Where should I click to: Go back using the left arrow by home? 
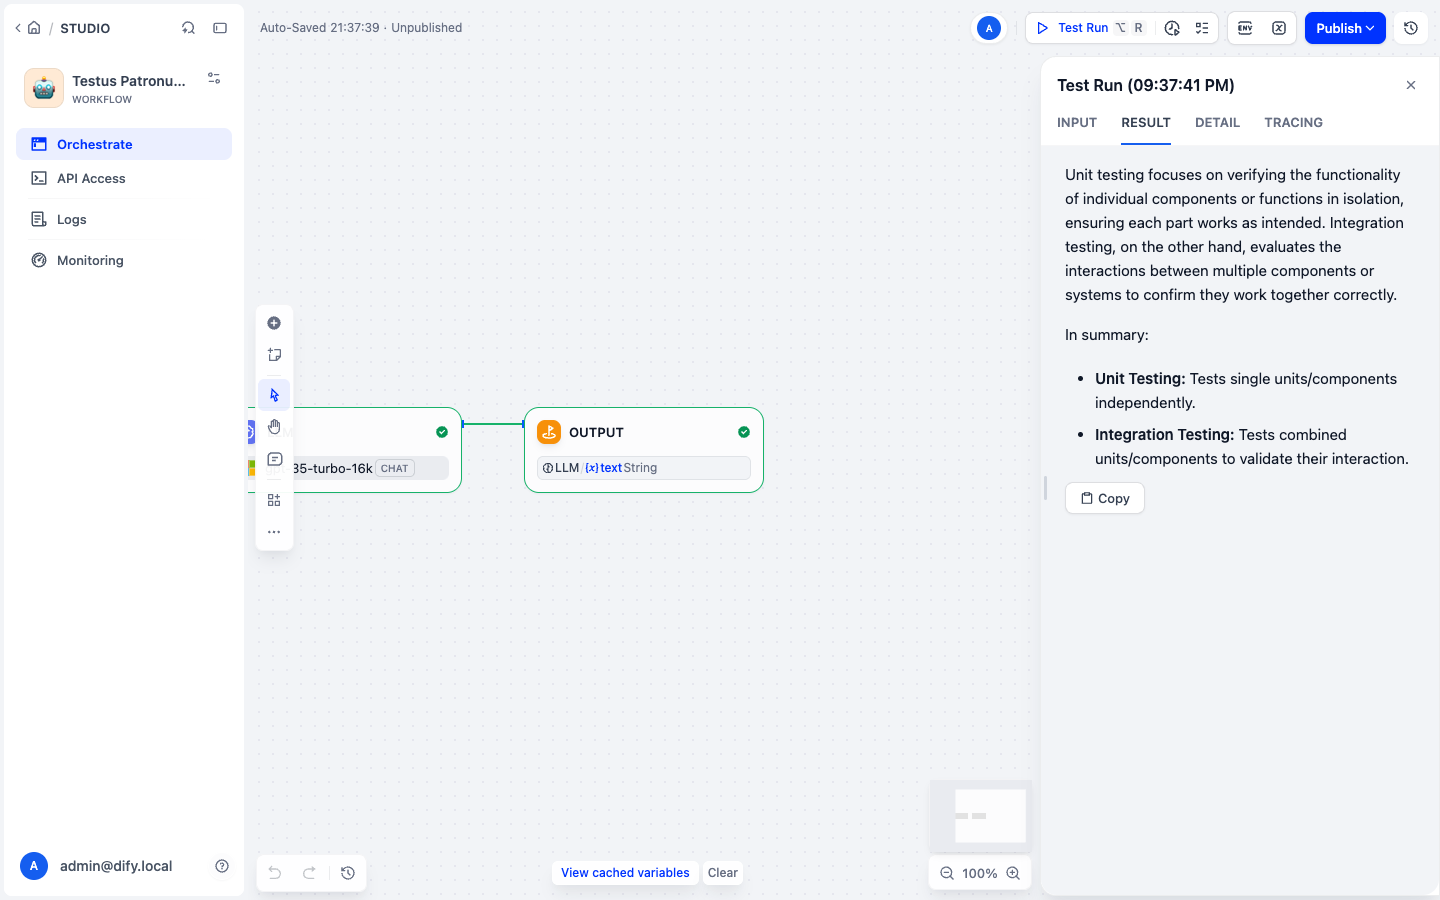click(x=18, y=28)
